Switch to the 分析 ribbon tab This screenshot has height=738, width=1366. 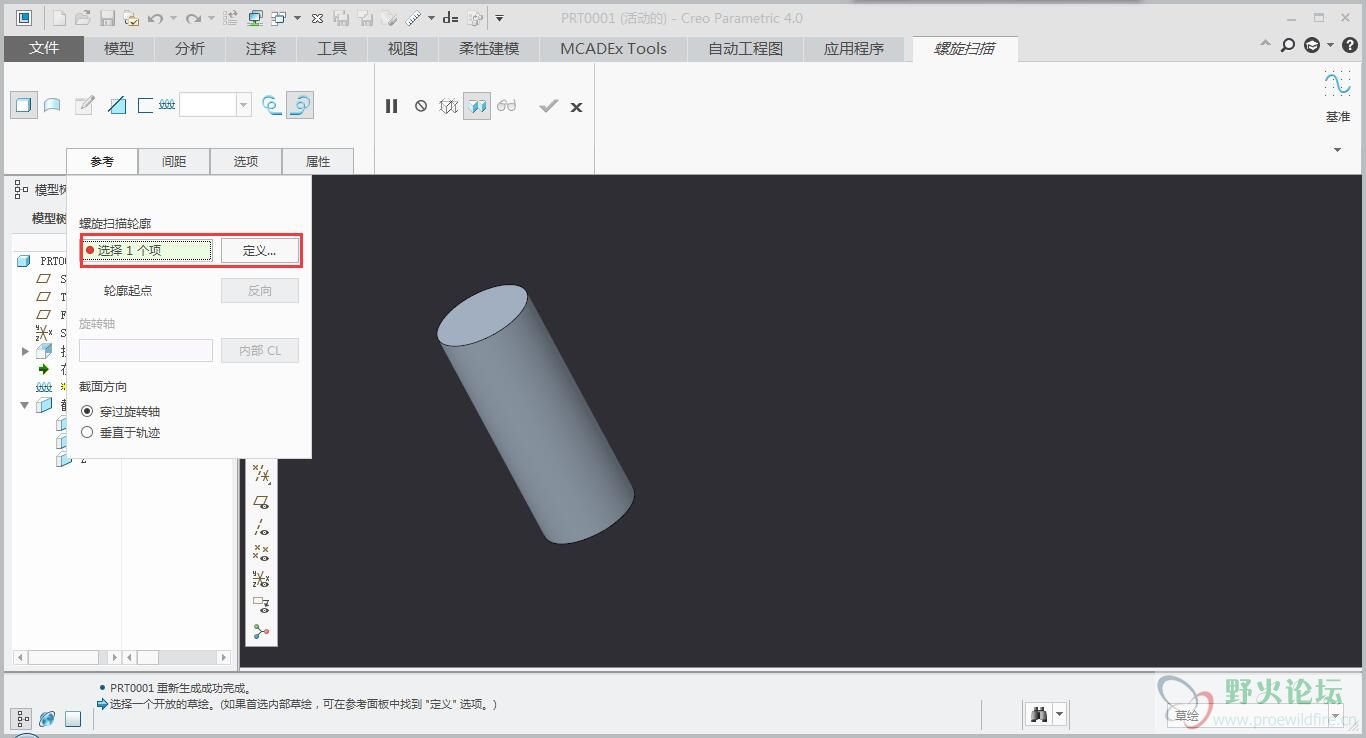(x=190, y=48)
